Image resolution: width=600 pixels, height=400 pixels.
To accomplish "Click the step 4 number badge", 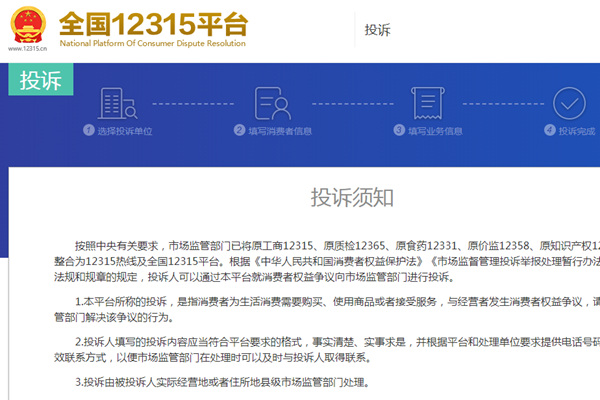I will tap(549, 130).
